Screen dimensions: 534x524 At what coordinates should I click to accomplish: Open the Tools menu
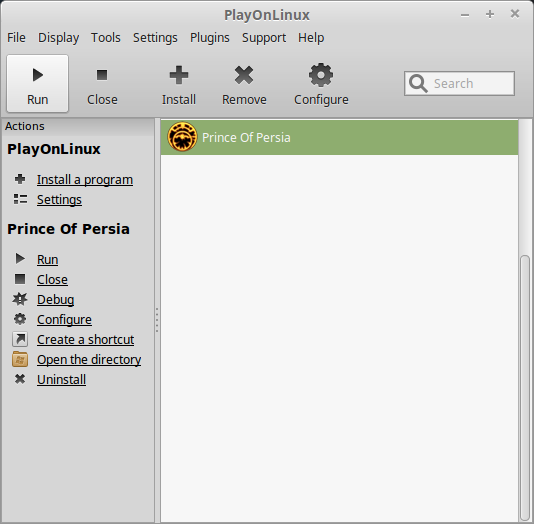tap(106, 37)
